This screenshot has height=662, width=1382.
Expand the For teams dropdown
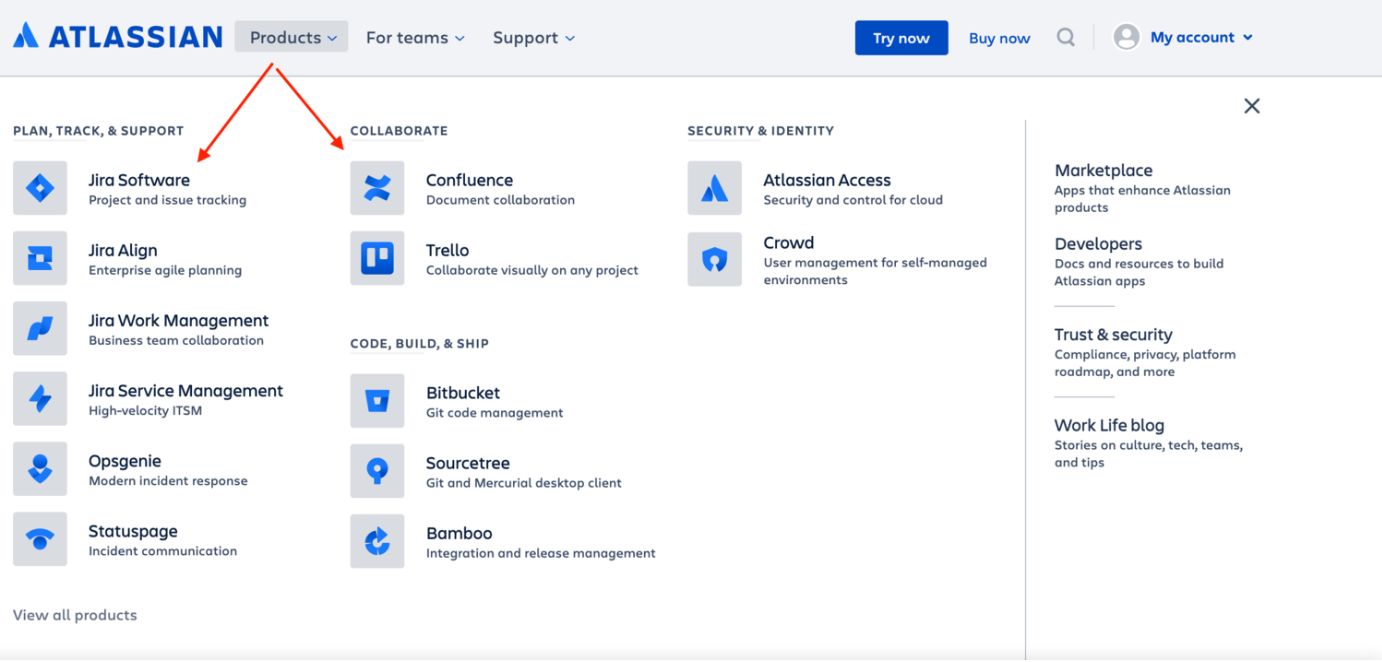(x=415, y=38)
